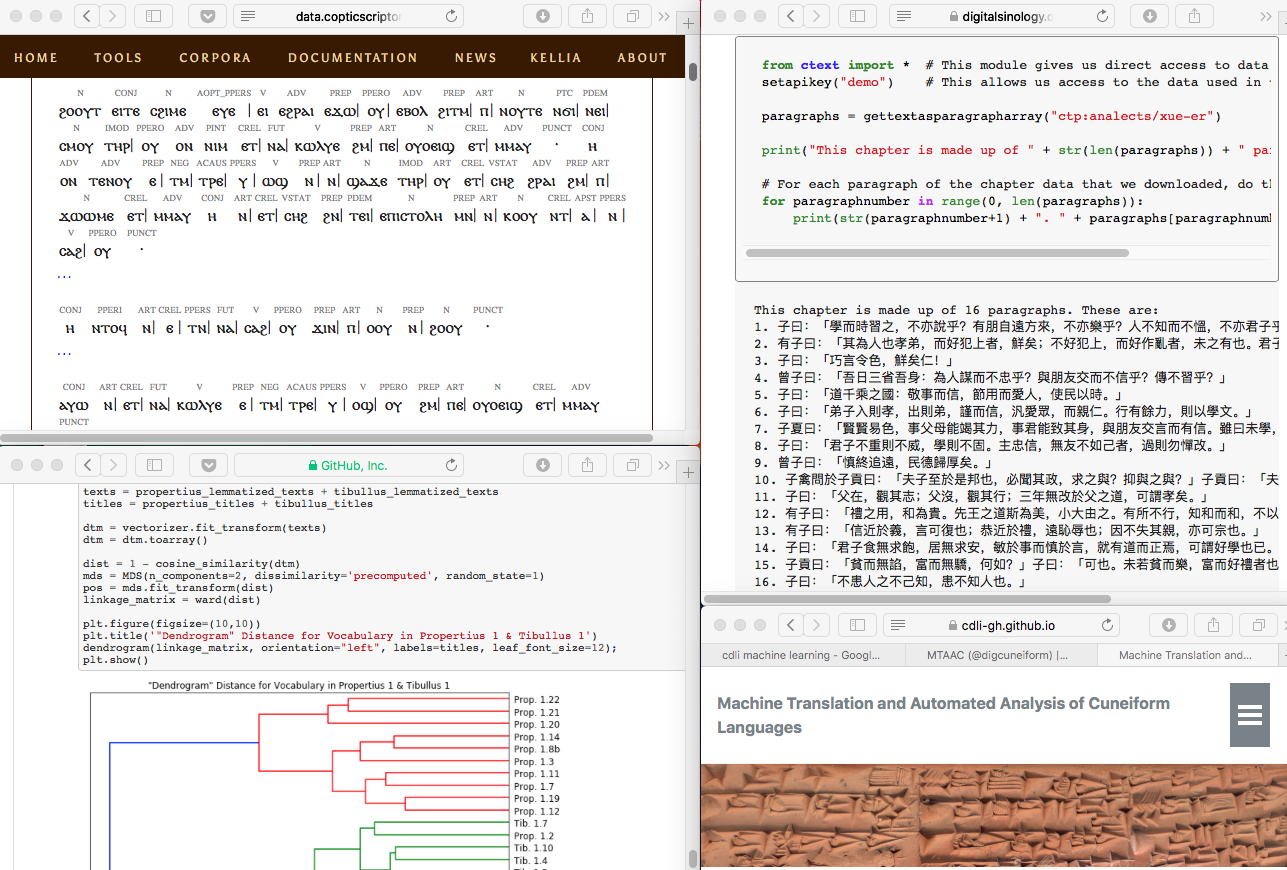This screenshot has height=870, width=1287.
Task: Show tab overview in Coptic Scriptorium window
Action: [632, 16]
